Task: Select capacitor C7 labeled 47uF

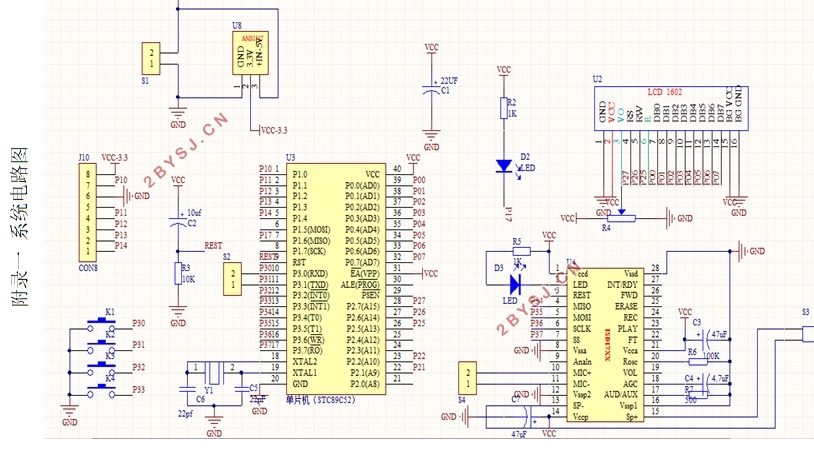Action: pos(526,417)
